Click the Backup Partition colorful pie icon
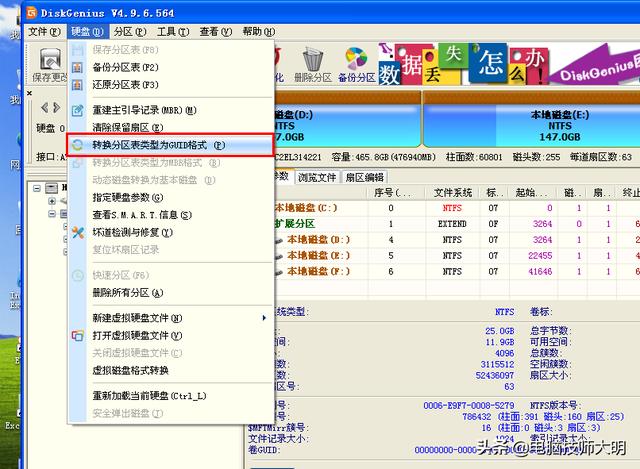 coord(356,59)
